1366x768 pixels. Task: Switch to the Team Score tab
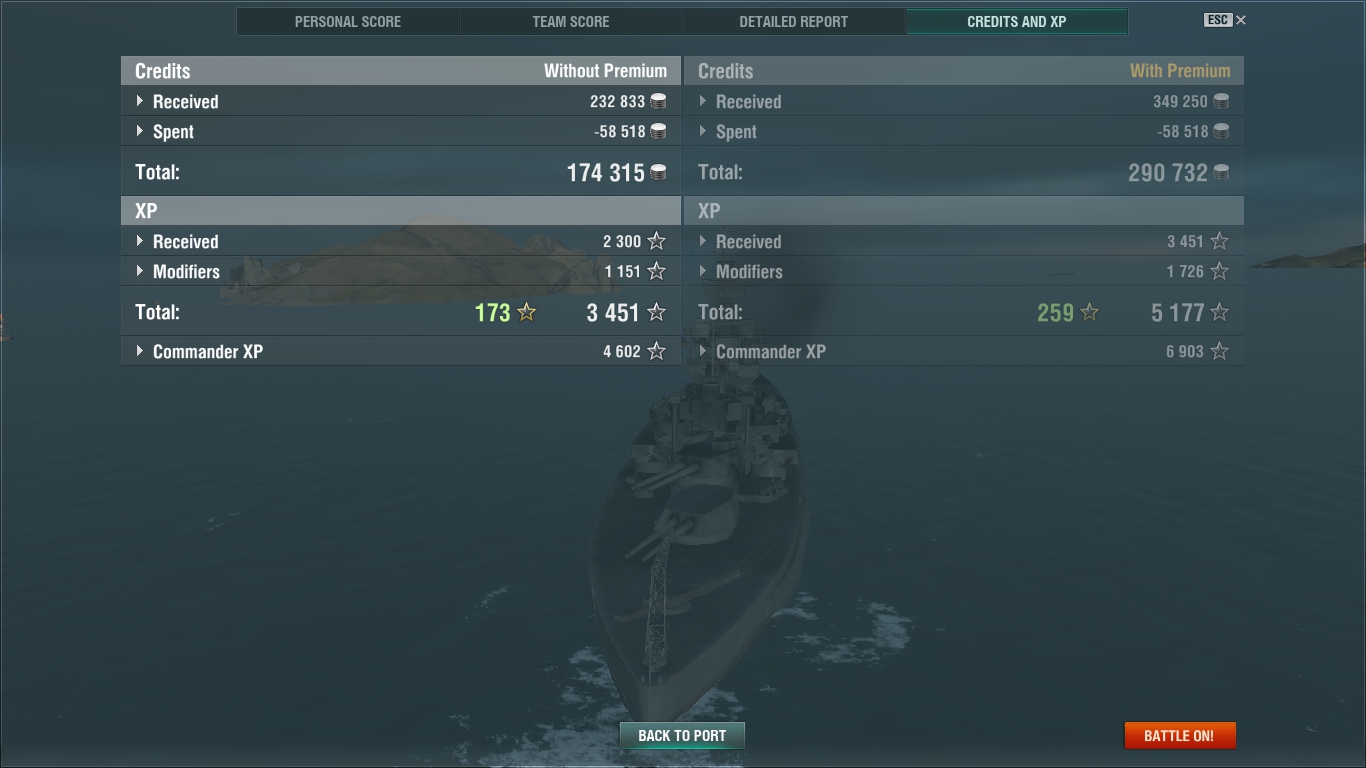coord(571,22)
